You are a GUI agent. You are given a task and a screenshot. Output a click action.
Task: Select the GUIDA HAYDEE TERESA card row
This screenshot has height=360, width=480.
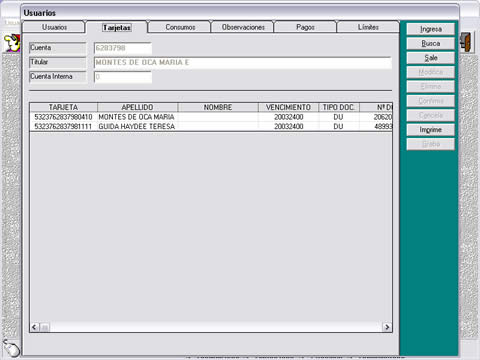pos(211,126)
